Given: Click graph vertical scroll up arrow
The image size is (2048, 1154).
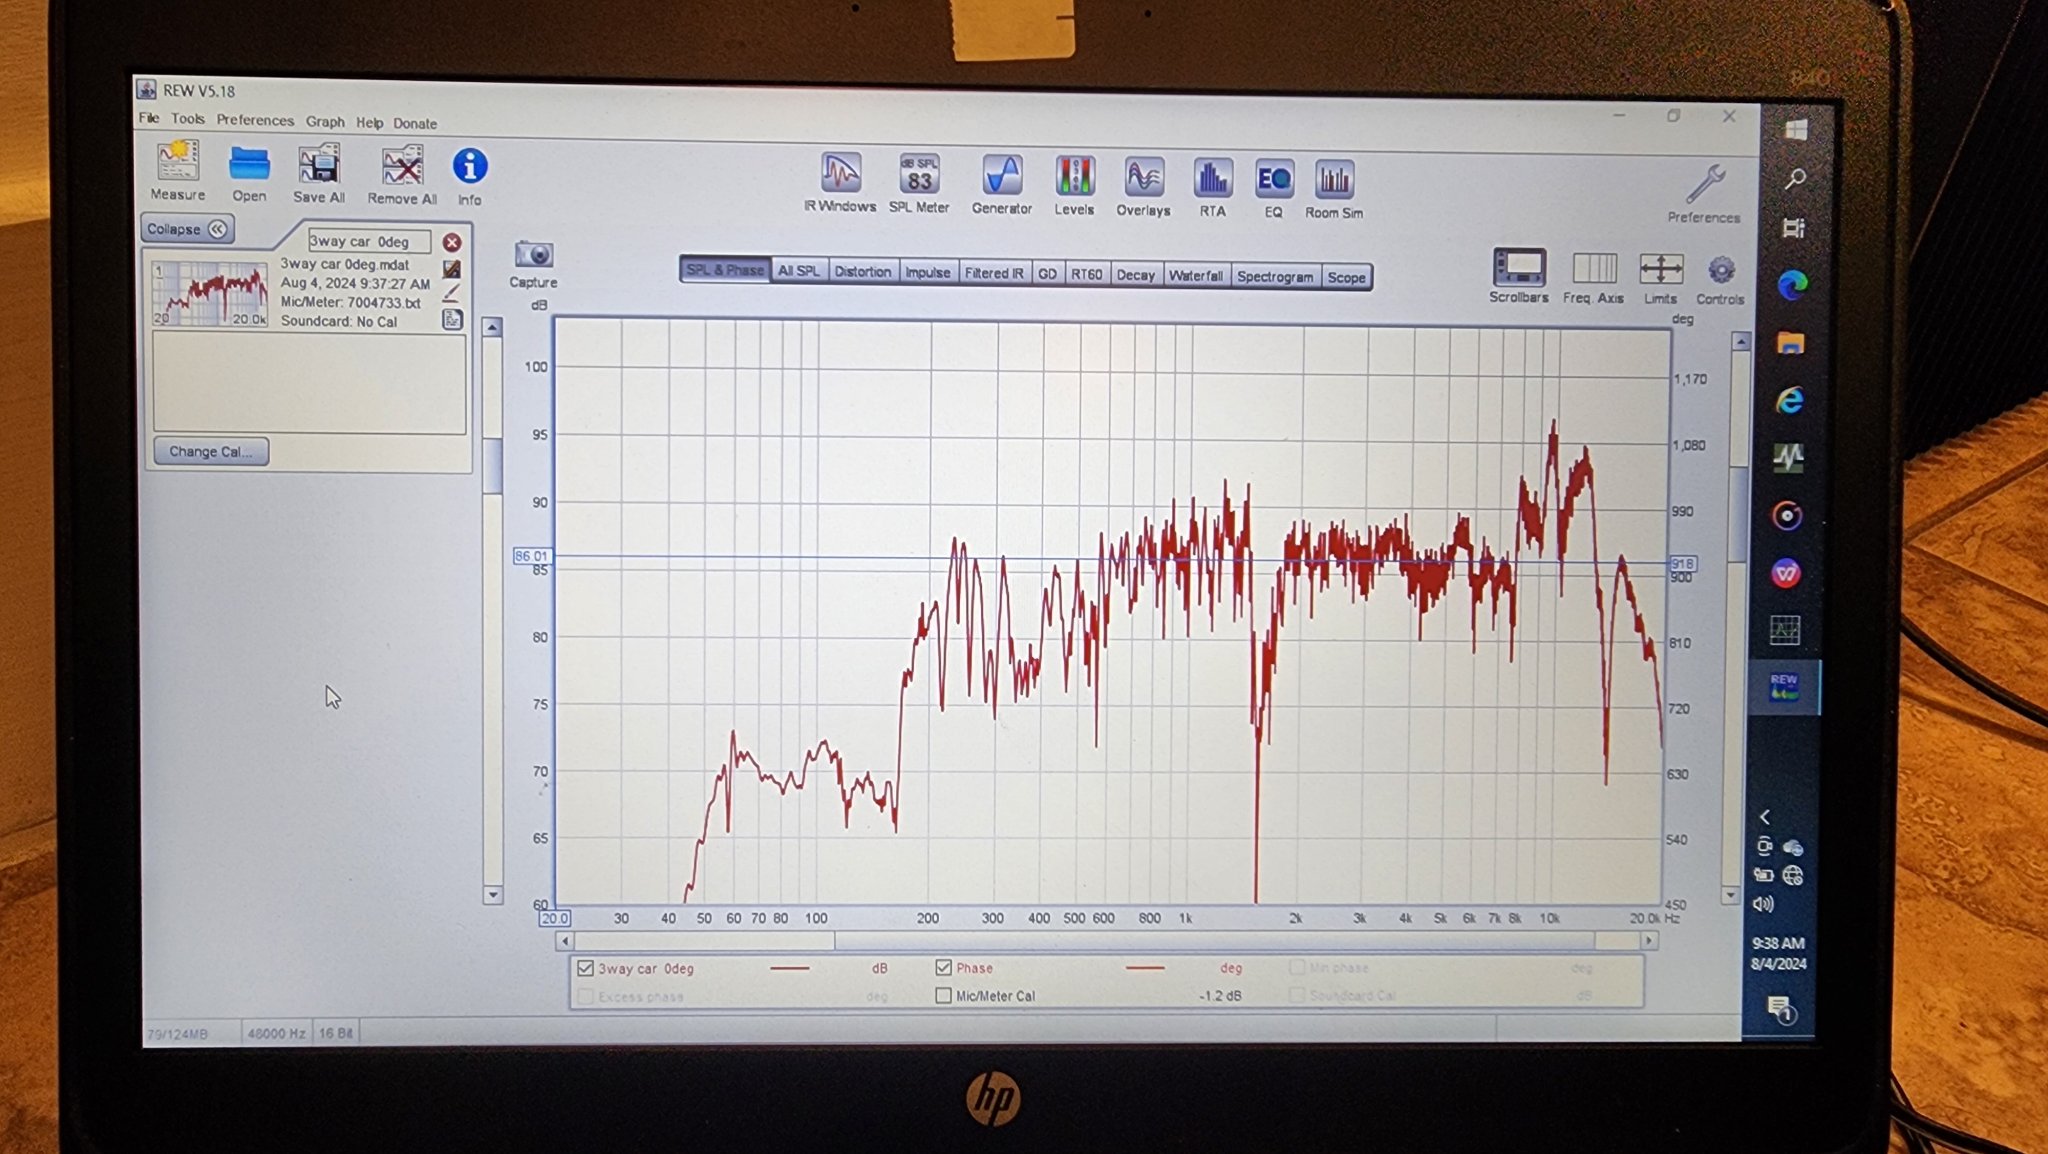Looking at the screenshot, I should [1741, 342].
